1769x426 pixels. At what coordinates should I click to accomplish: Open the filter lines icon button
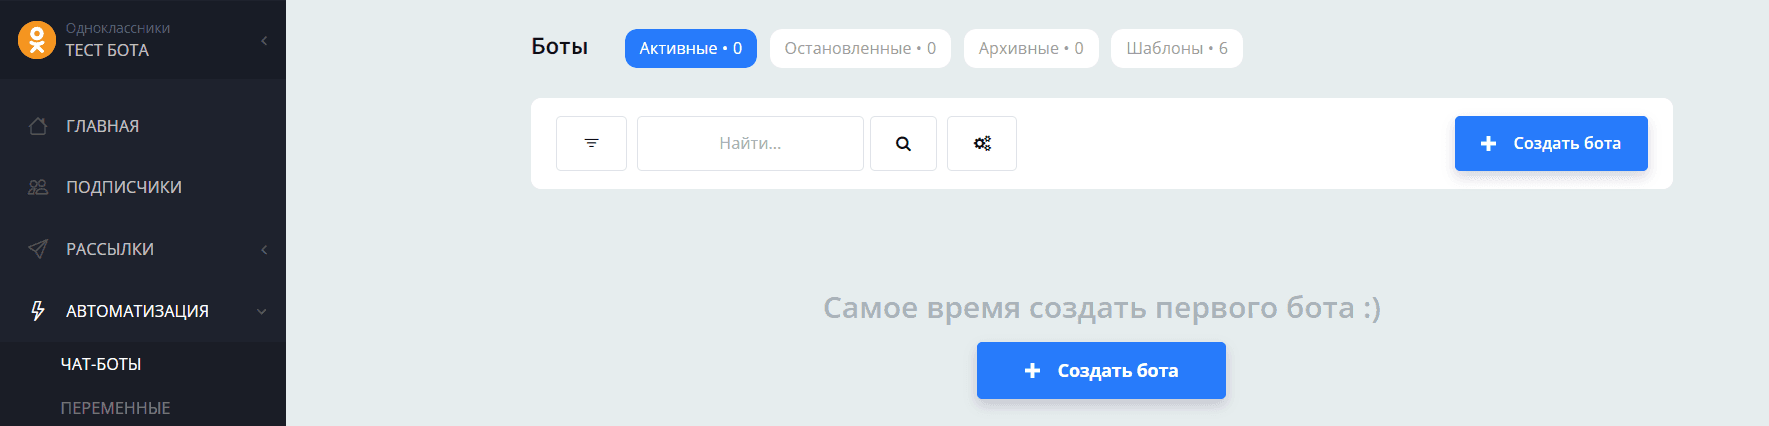(591, 143)
